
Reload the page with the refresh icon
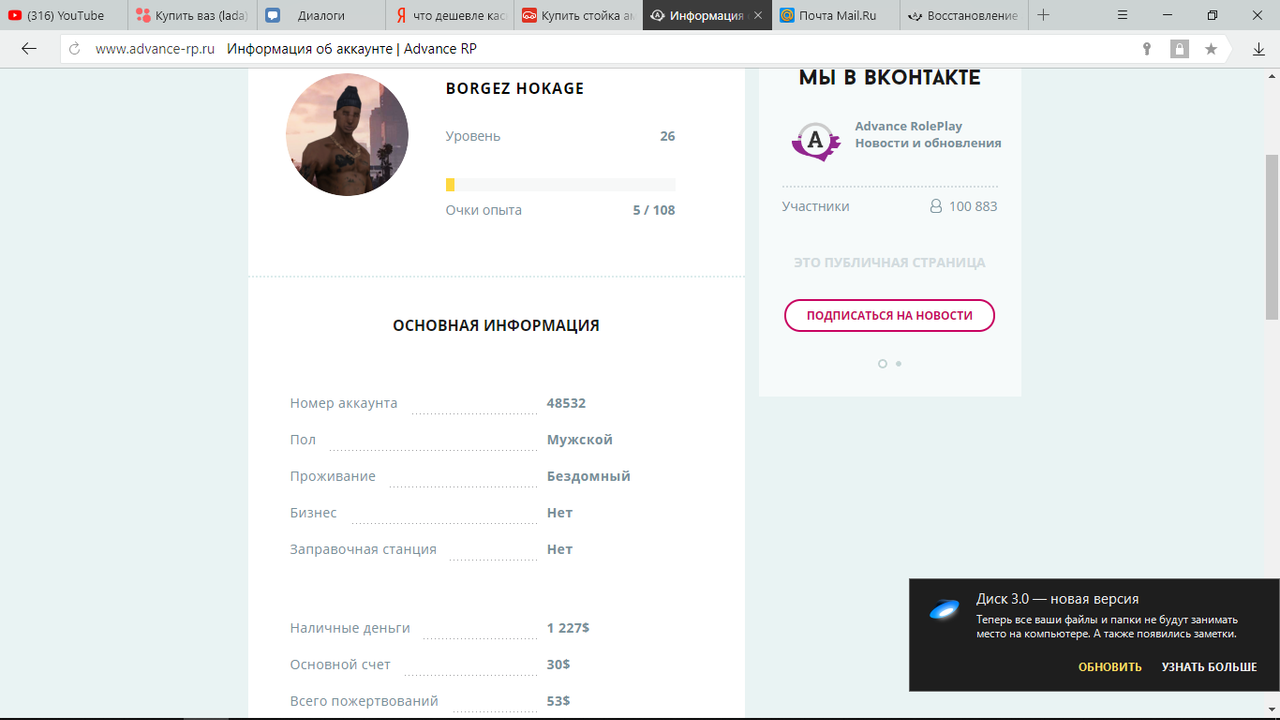coord(74,49)
